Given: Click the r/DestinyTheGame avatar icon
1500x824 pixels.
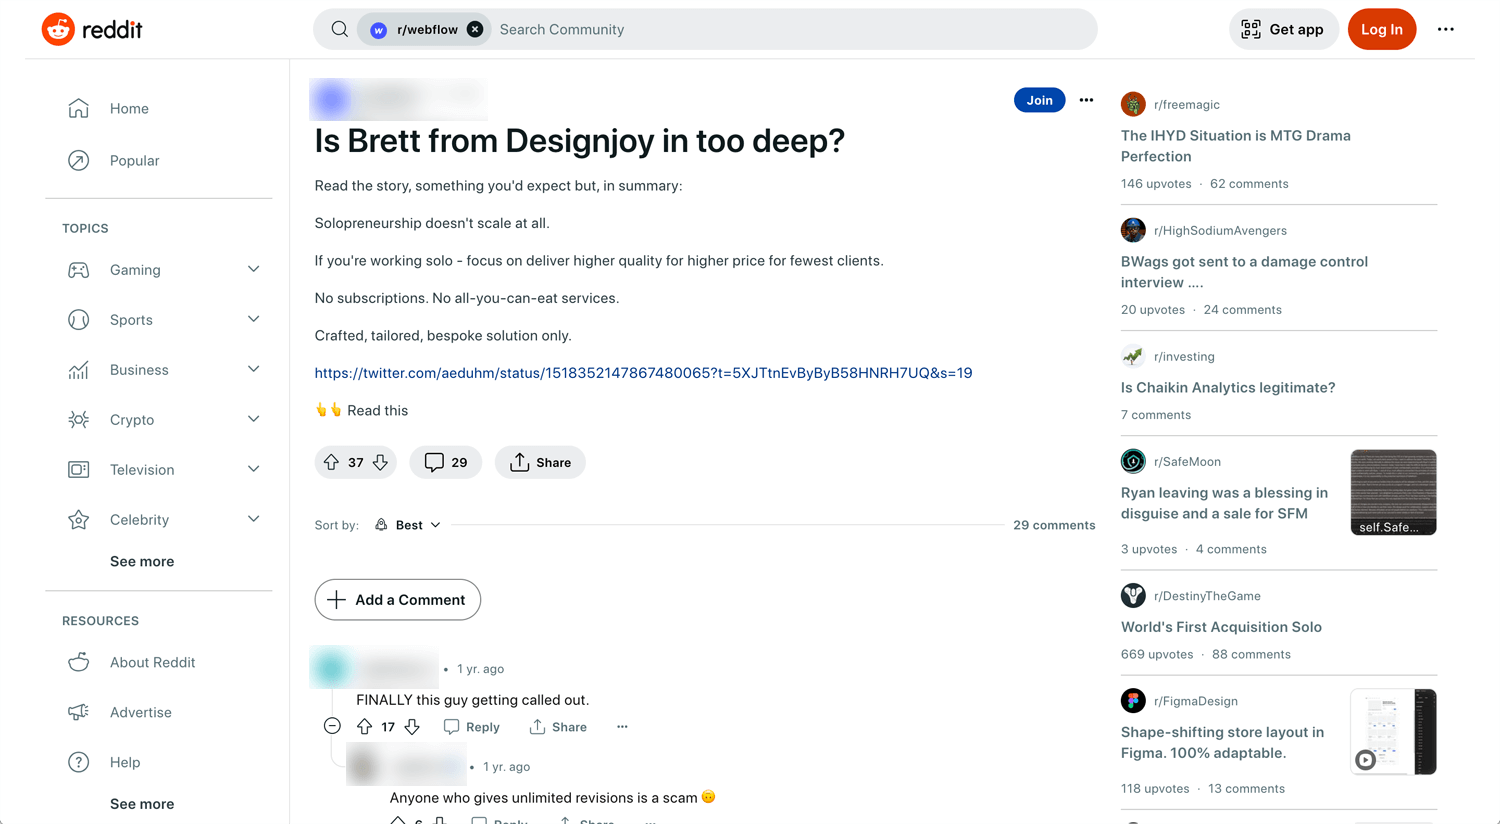Looking at the screenshot, I should click(1133, 595).
